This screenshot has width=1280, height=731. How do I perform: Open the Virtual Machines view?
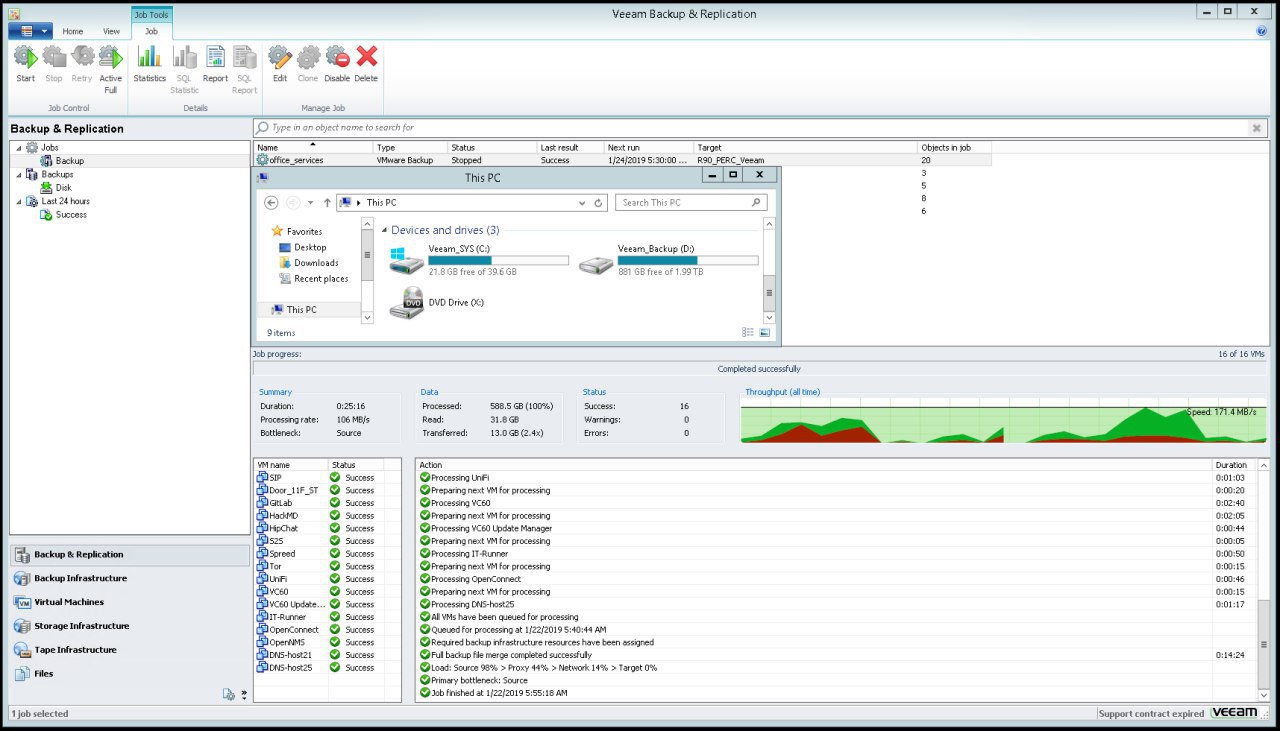tap(129, 602)
